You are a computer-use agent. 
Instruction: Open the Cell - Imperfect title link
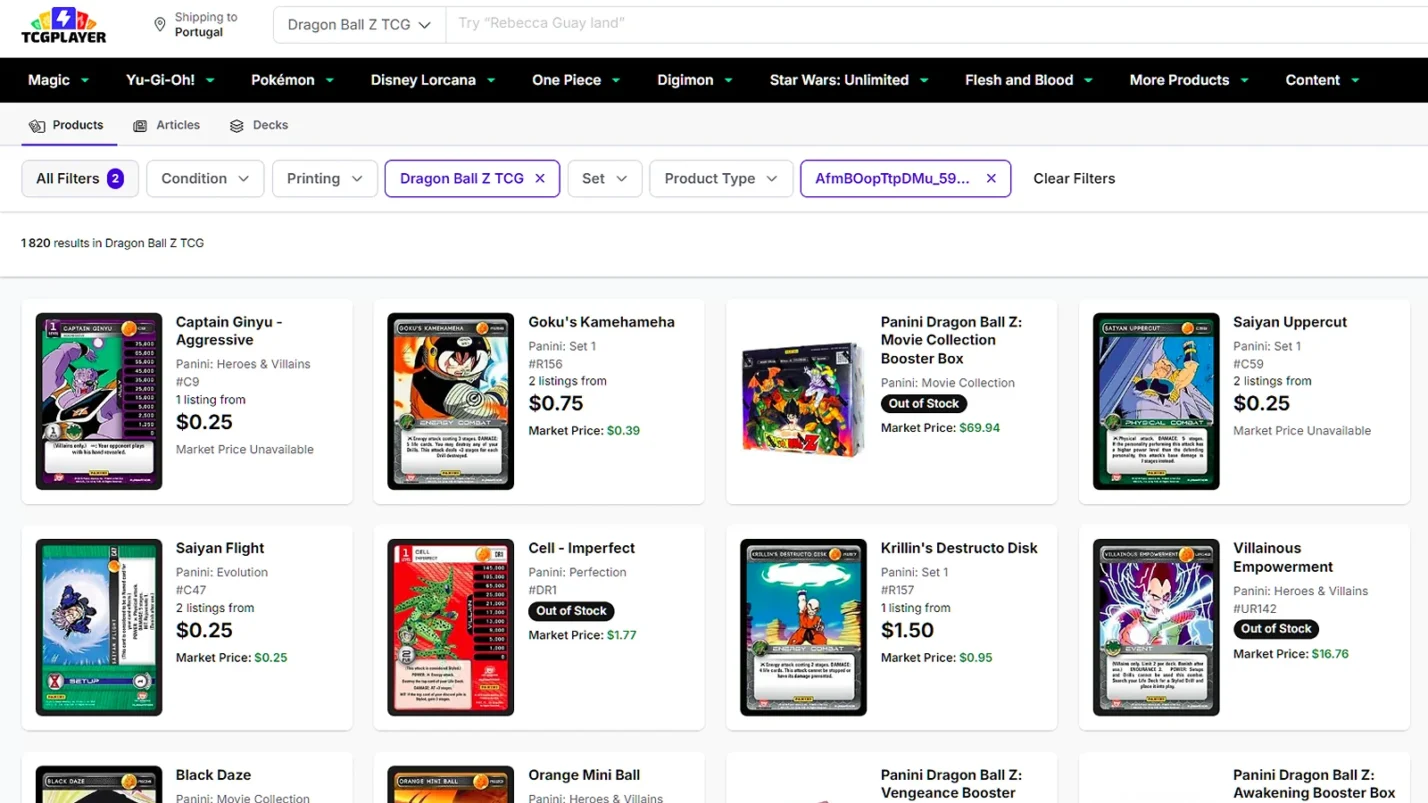(x=582, y=548)
